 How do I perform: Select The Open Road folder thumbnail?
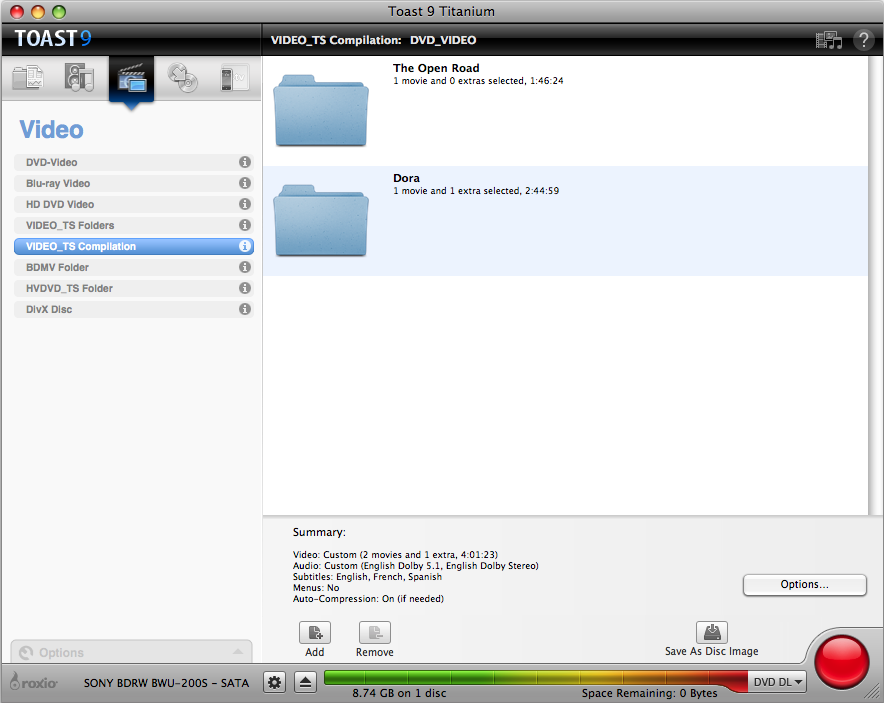321,110
